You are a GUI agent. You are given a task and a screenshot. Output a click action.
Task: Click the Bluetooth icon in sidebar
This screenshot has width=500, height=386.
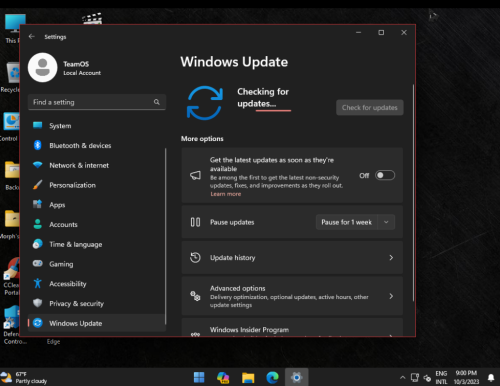click(38, 145)
